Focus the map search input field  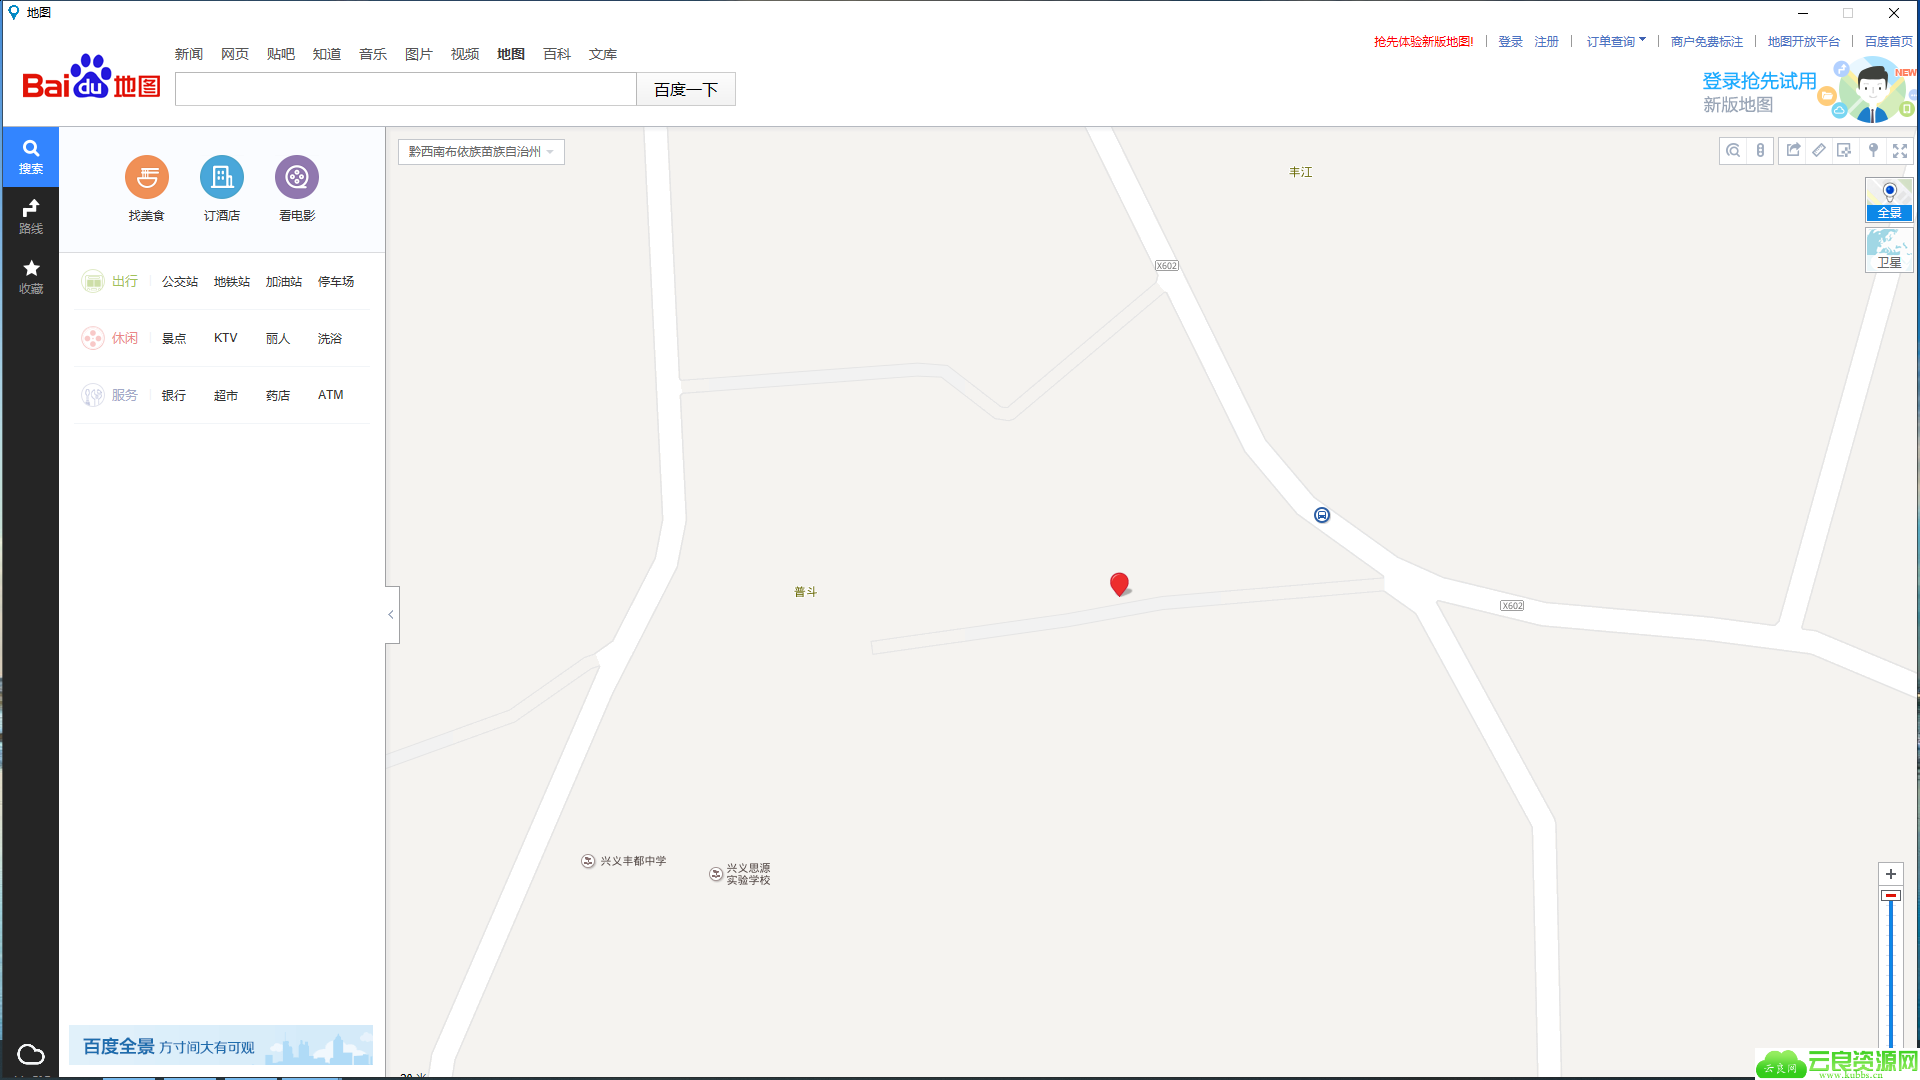click(x=406, y=89)
